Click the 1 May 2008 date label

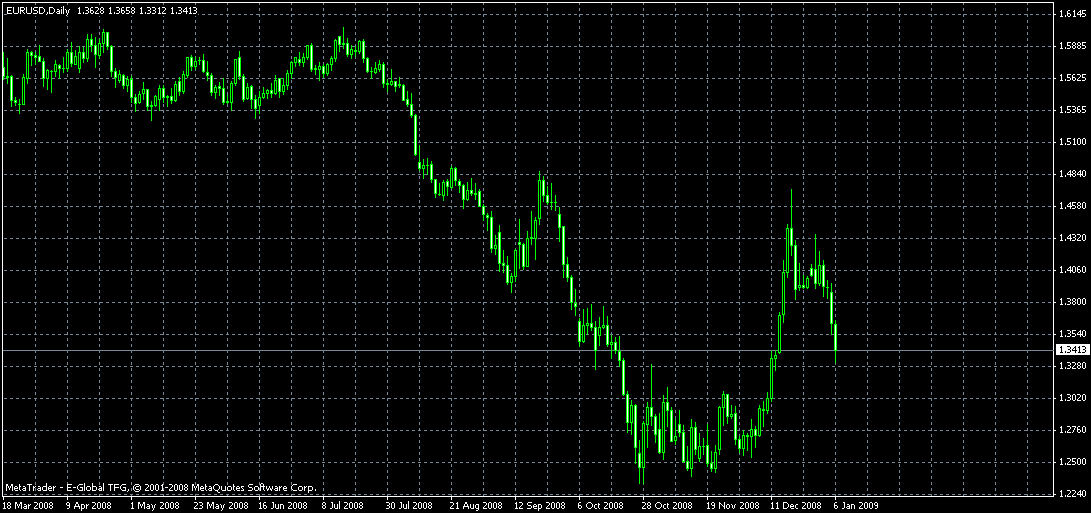[x=154, y=506]
